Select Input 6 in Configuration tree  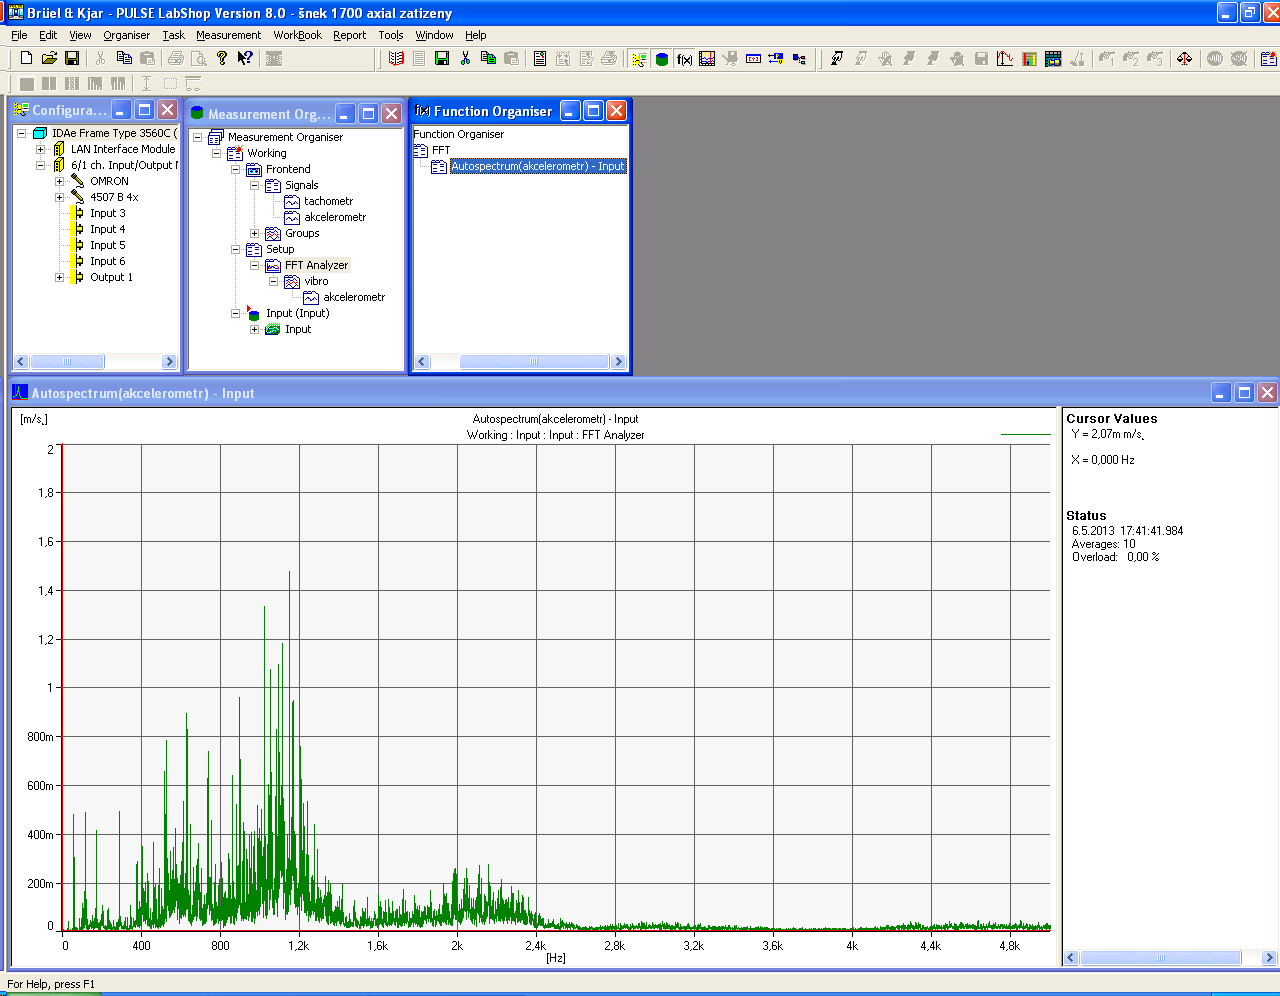pyautogui.click(x=108, y=261)
